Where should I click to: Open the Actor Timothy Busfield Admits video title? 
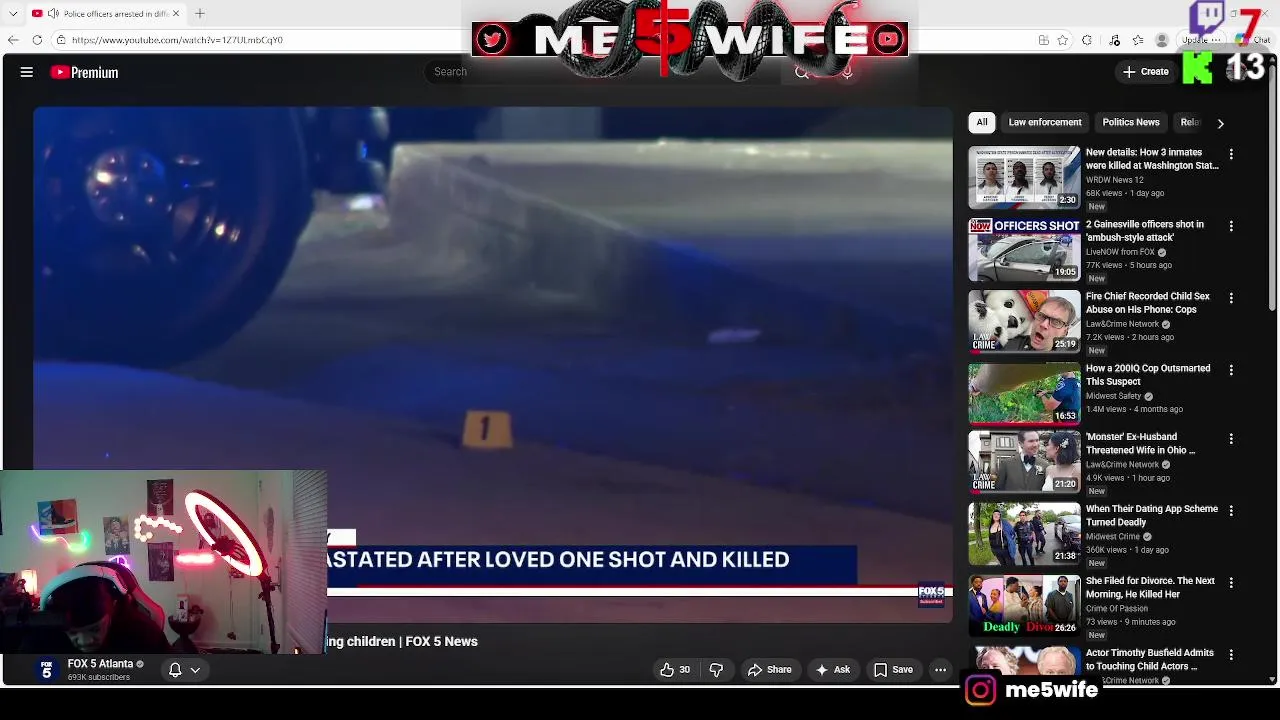tap(1150, 659)
